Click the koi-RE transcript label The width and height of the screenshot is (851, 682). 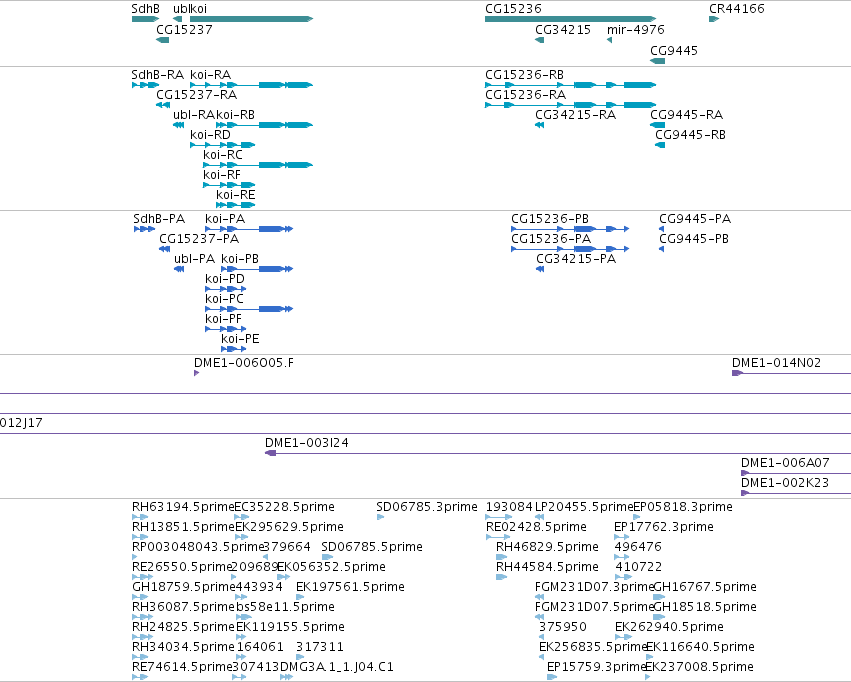[x=236, y=195]
